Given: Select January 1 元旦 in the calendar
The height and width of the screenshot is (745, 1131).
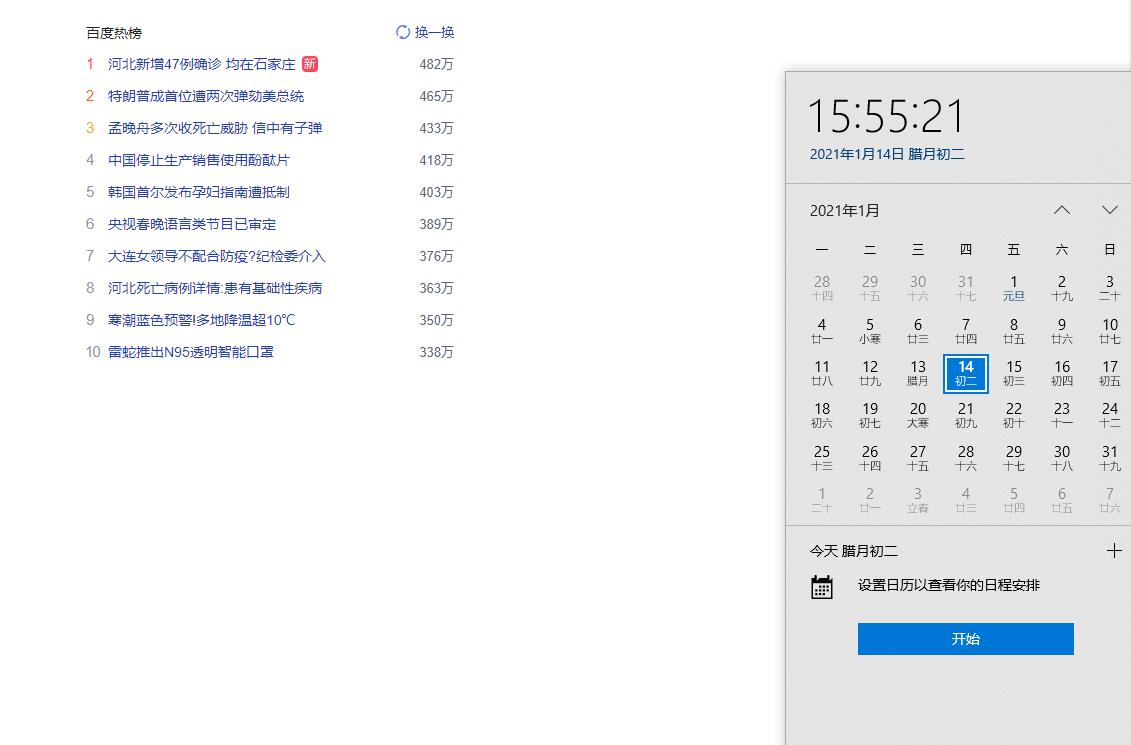Looking at the screenshot, I should [x=1013, y=288].
